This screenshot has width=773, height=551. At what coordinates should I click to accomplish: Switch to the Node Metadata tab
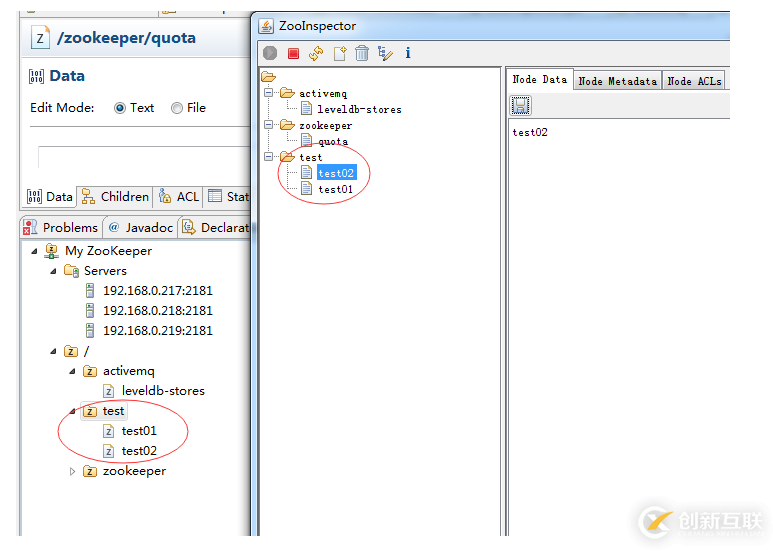click(617, 81)
